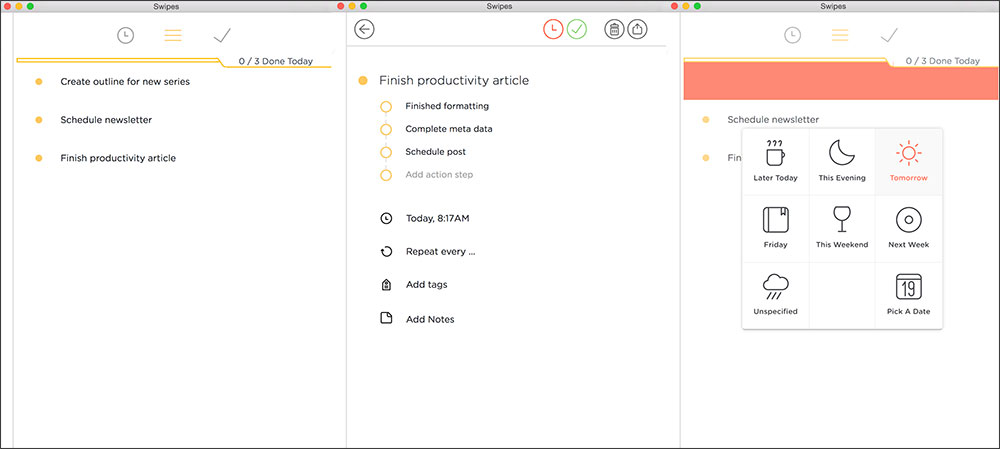Image resolution: width=1000 pixels, height=449 pixels.
Task: Select dot for Schedule newsletter in left window
Action: pyautogui.click(x=39, y=120)
